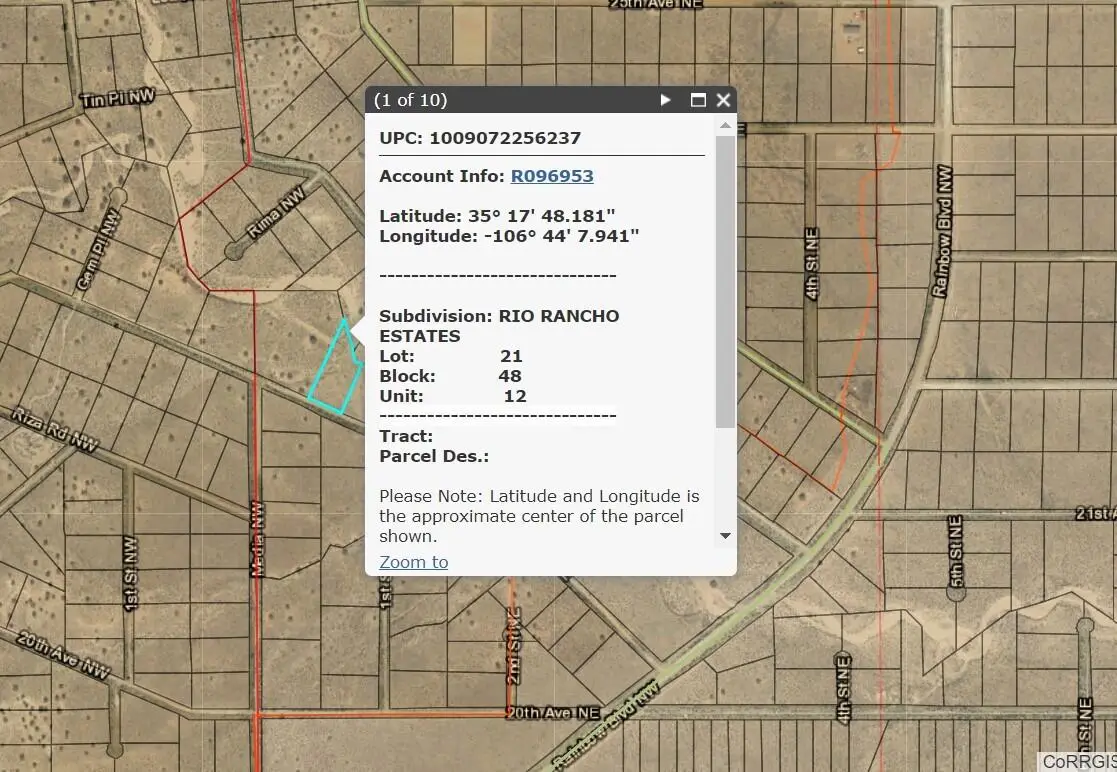Click the down triangle below popup scrollbar
This screenshot has width=1117, height=772.
coord(725,536)
